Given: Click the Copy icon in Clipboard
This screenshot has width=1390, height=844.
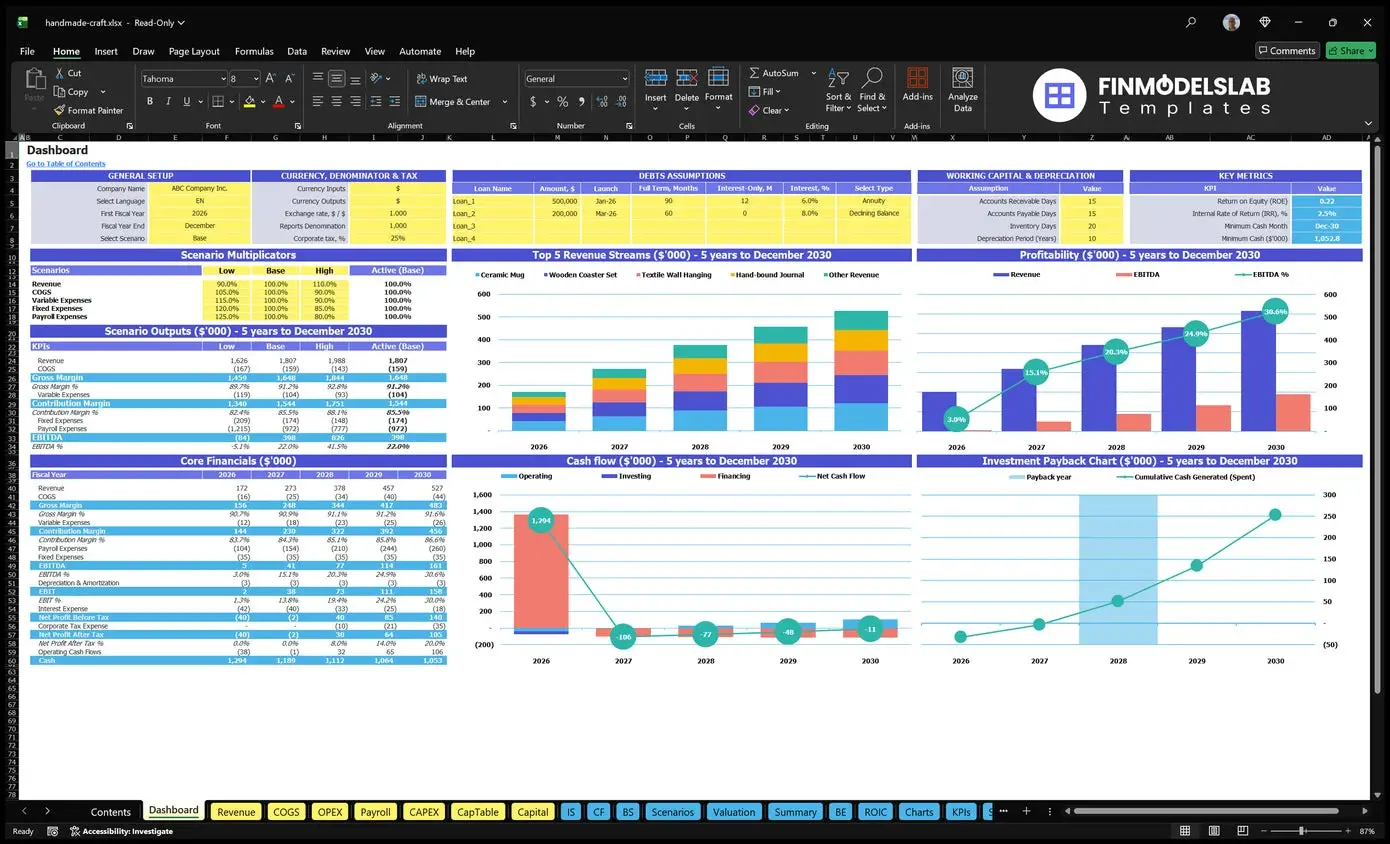Looking at the screenshot, I should (60, 92).
